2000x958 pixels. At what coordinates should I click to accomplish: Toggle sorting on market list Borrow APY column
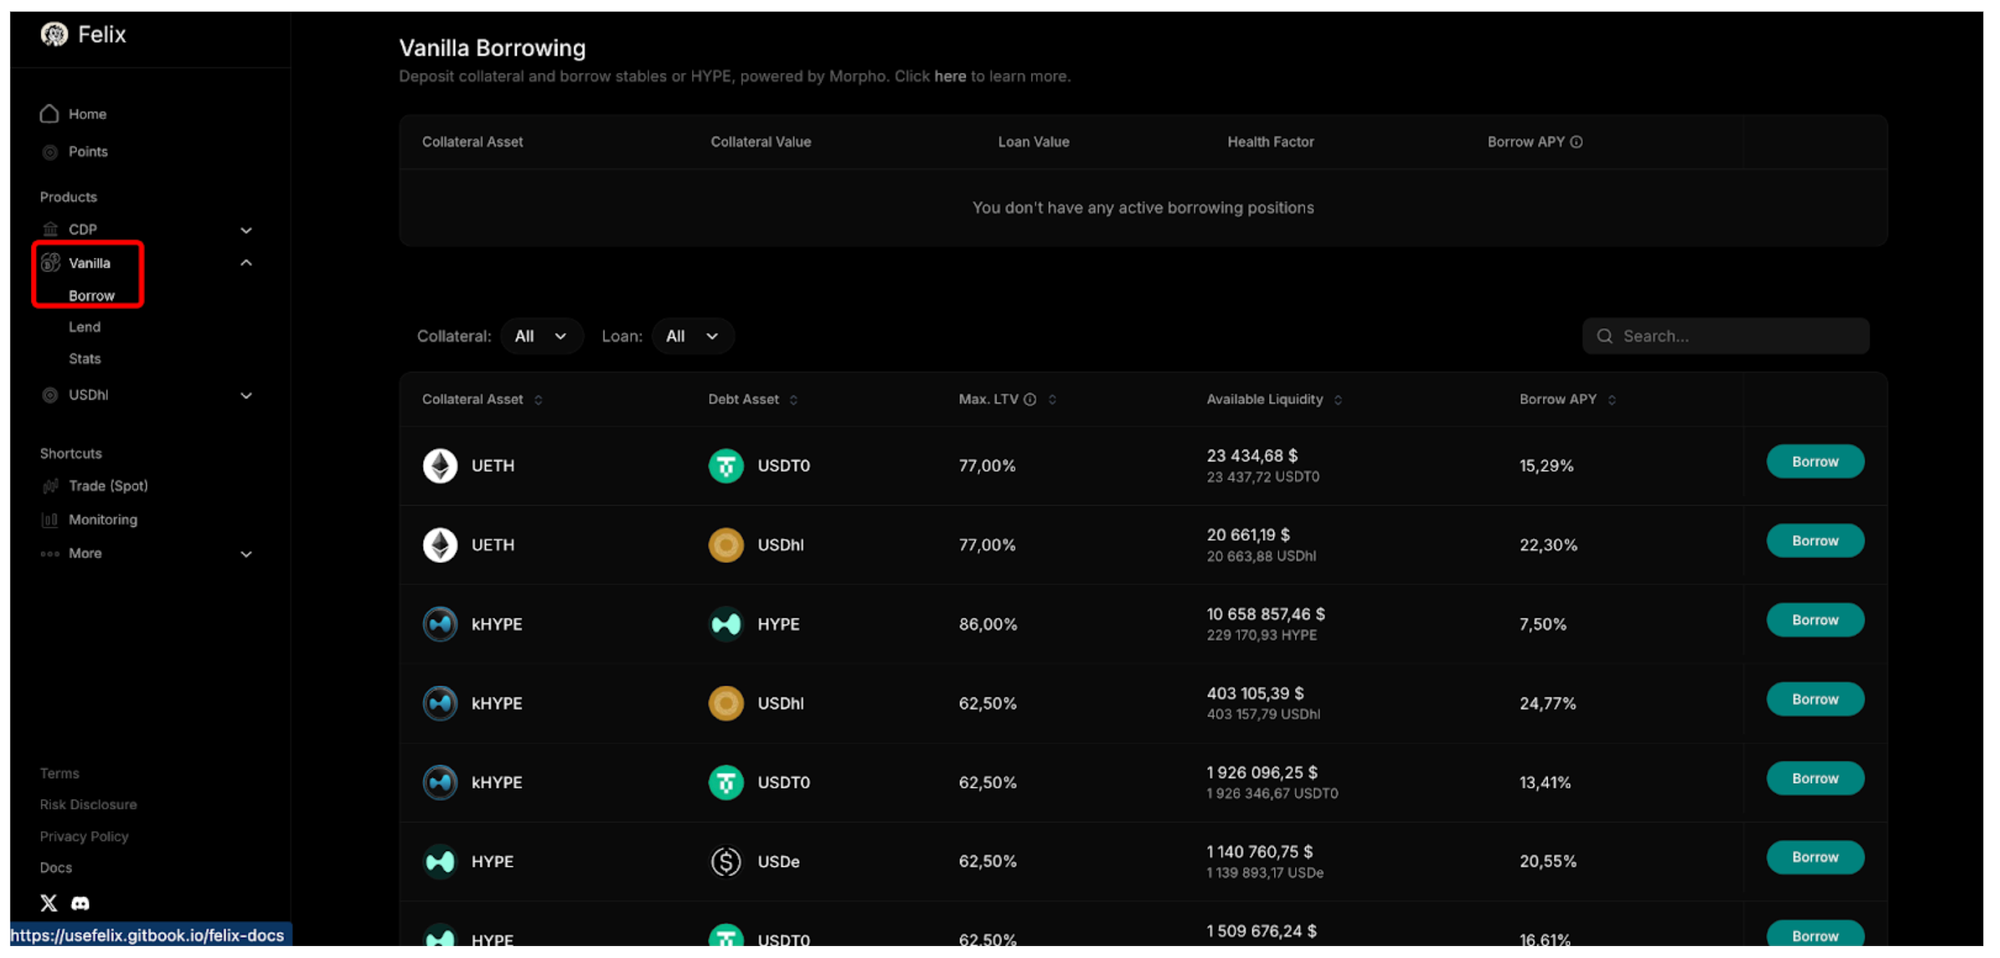coord(1612,400)
